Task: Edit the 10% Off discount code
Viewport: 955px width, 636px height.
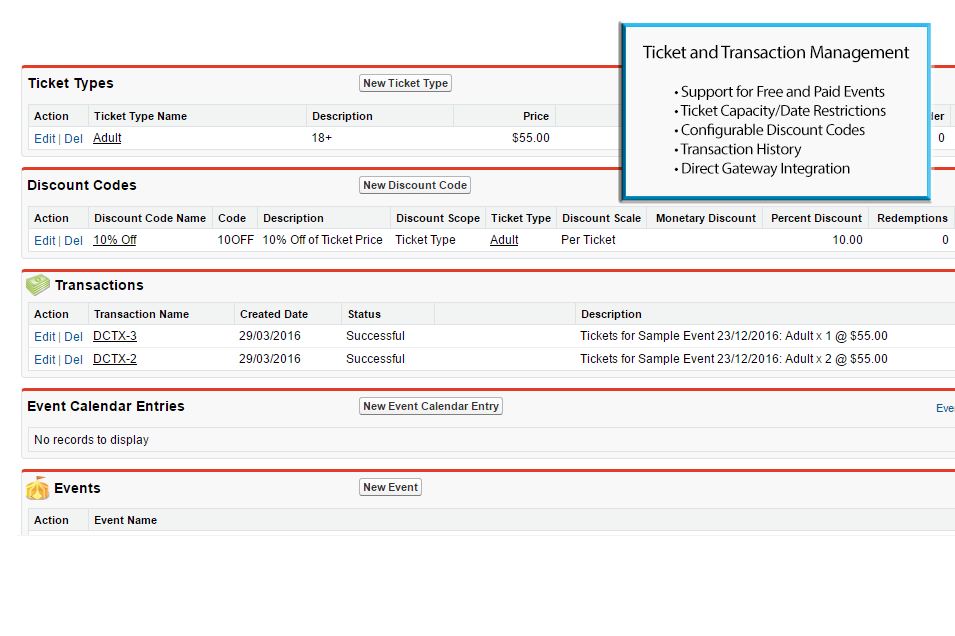Action: click(44, 241)
